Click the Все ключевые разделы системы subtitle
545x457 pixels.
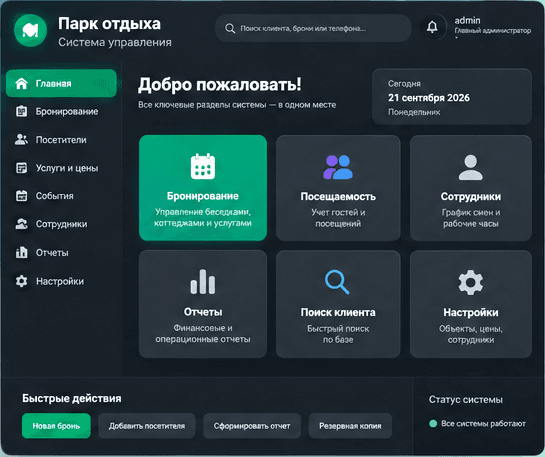tap(237, 105)
